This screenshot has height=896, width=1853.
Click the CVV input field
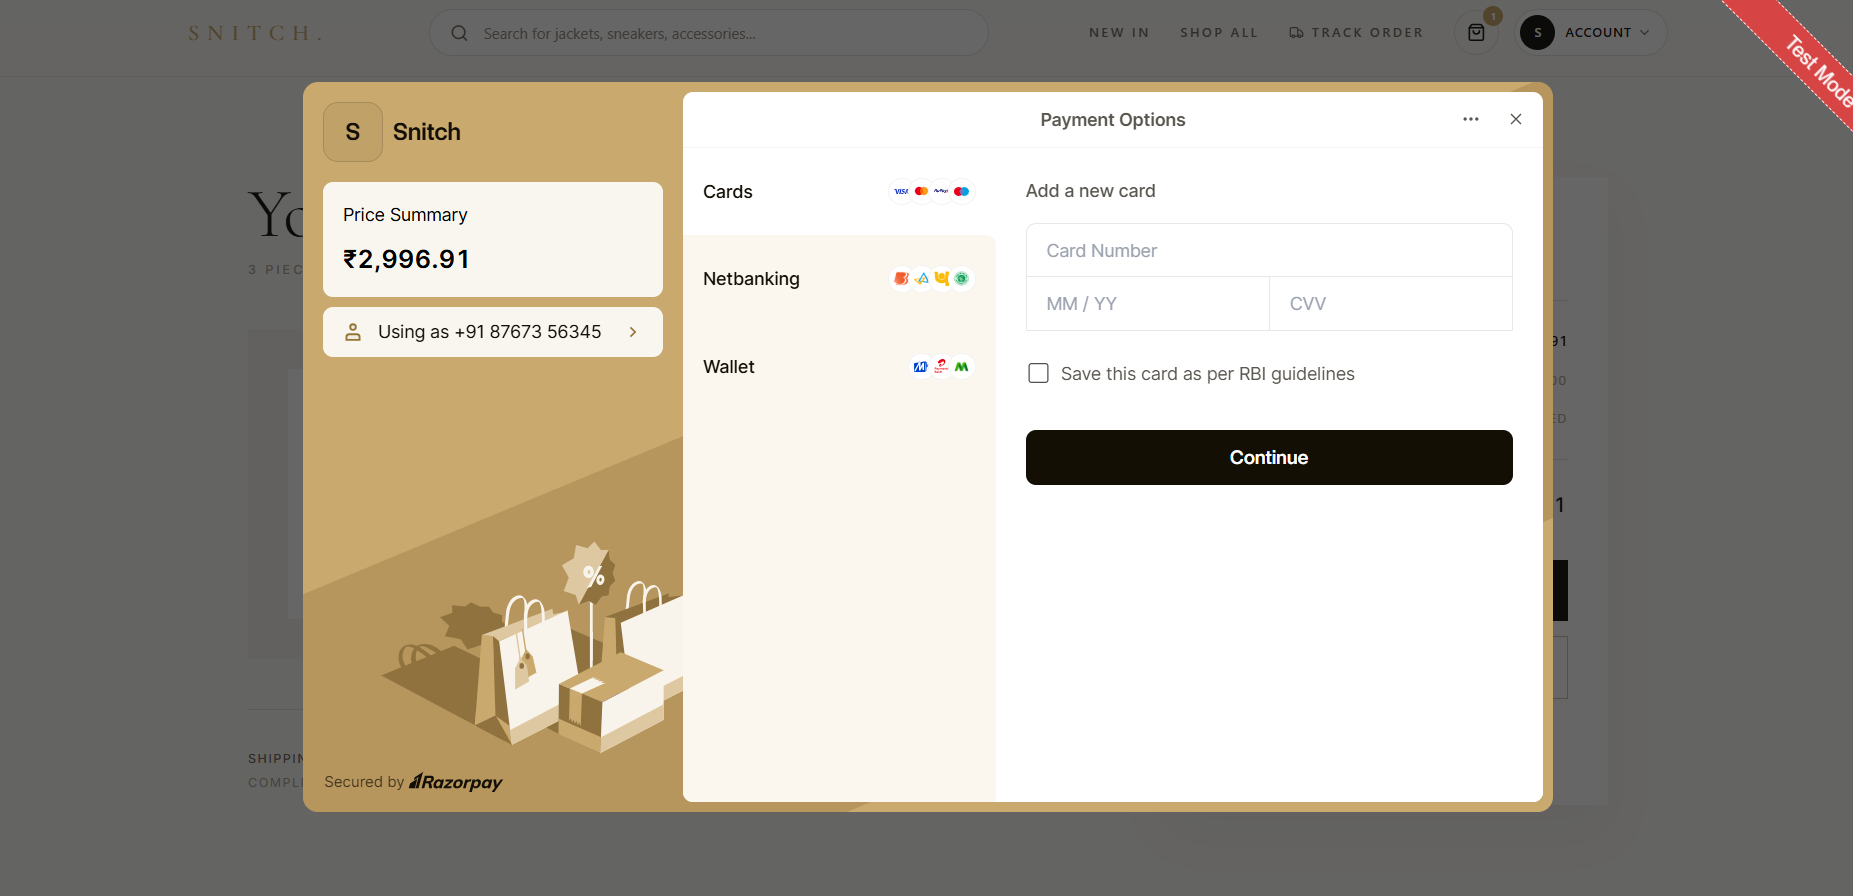click(x=1391, y=304)
